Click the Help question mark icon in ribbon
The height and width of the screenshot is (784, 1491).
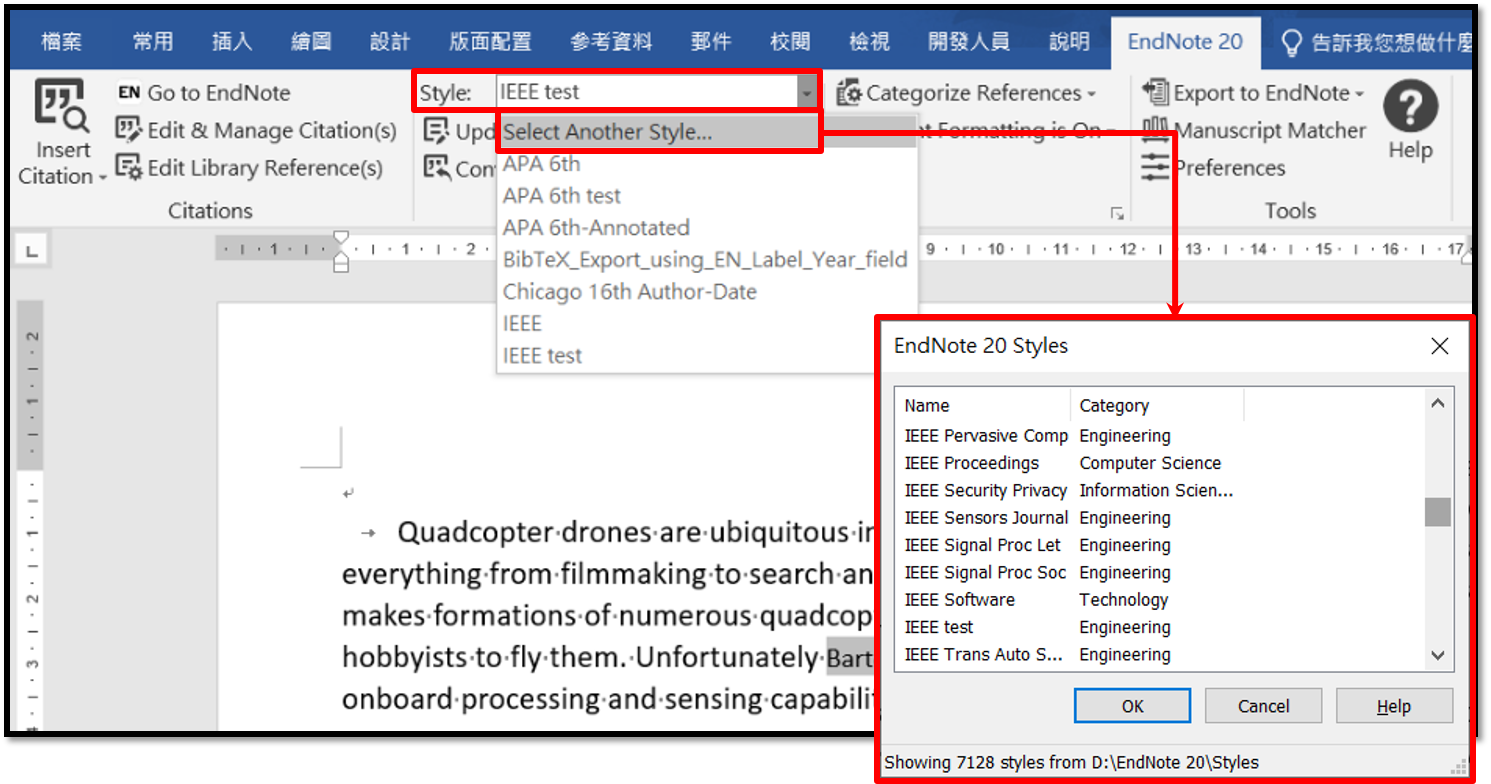click(1410, 106)
